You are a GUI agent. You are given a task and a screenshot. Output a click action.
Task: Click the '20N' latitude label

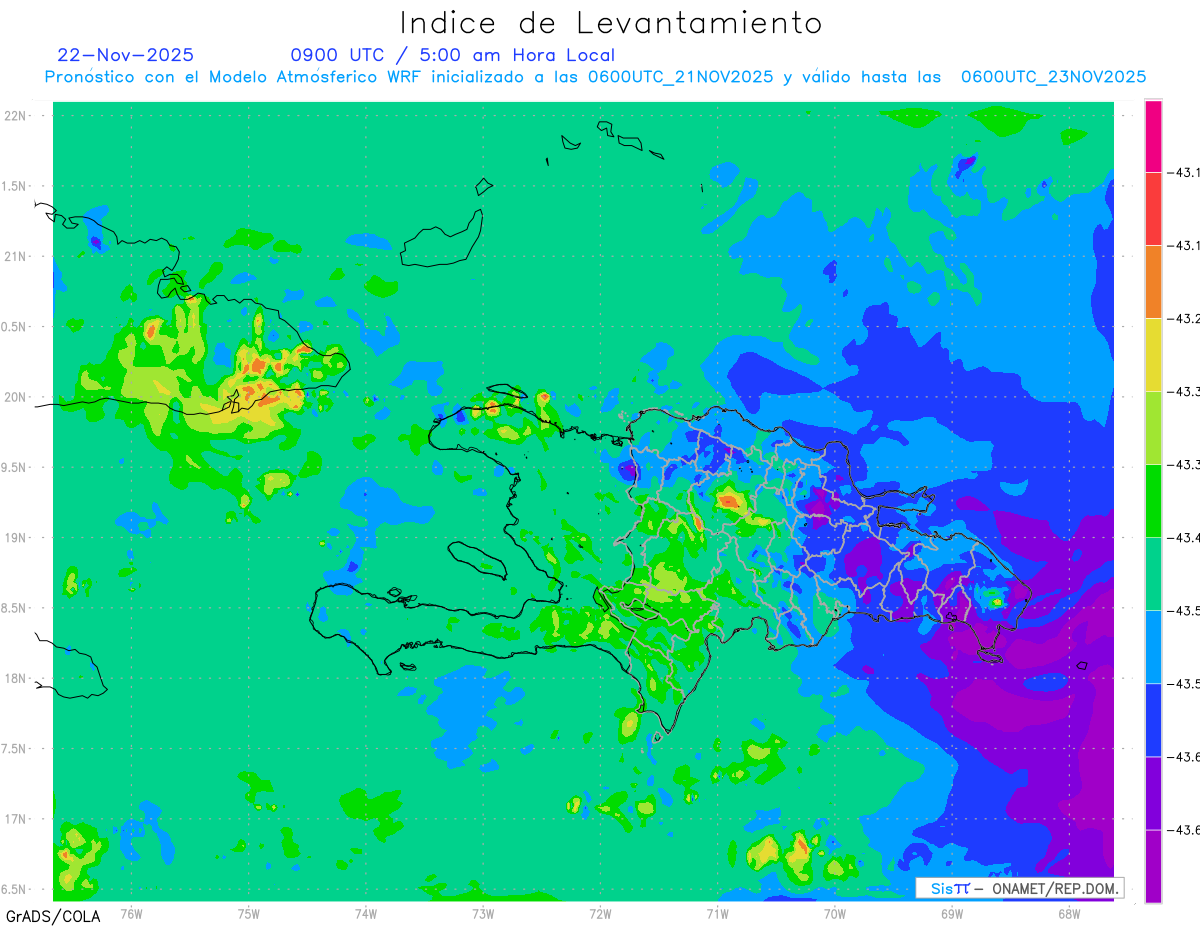pos(16,397)
